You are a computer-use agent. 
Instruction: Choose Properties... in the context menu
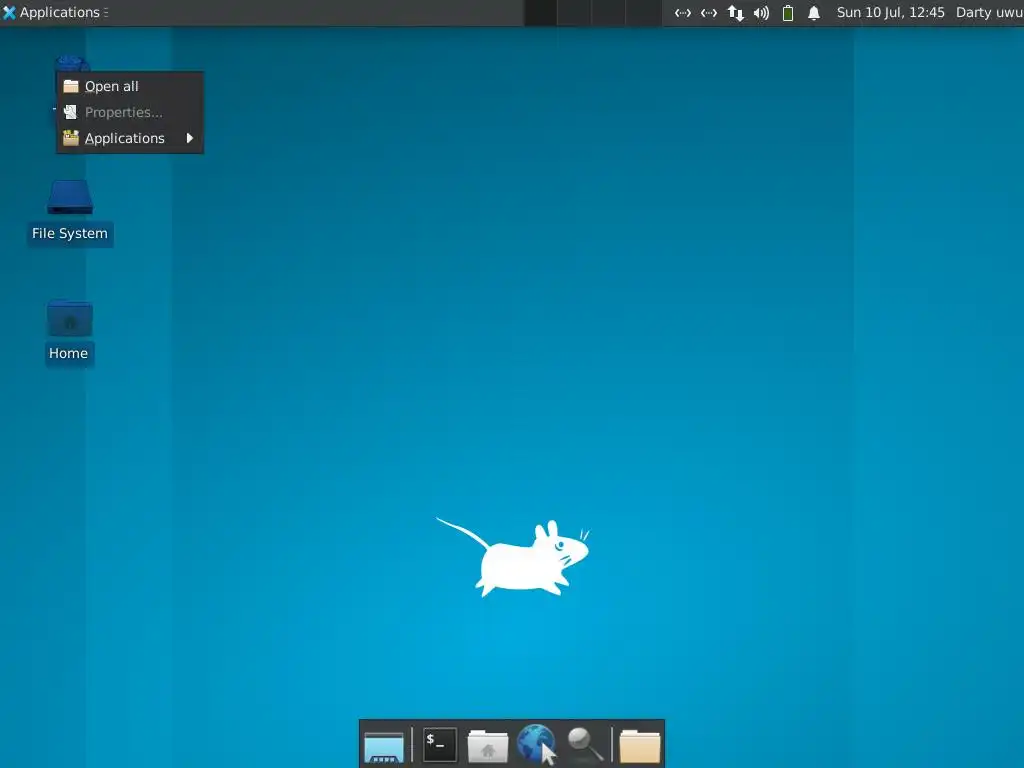(x=130, y=112)
